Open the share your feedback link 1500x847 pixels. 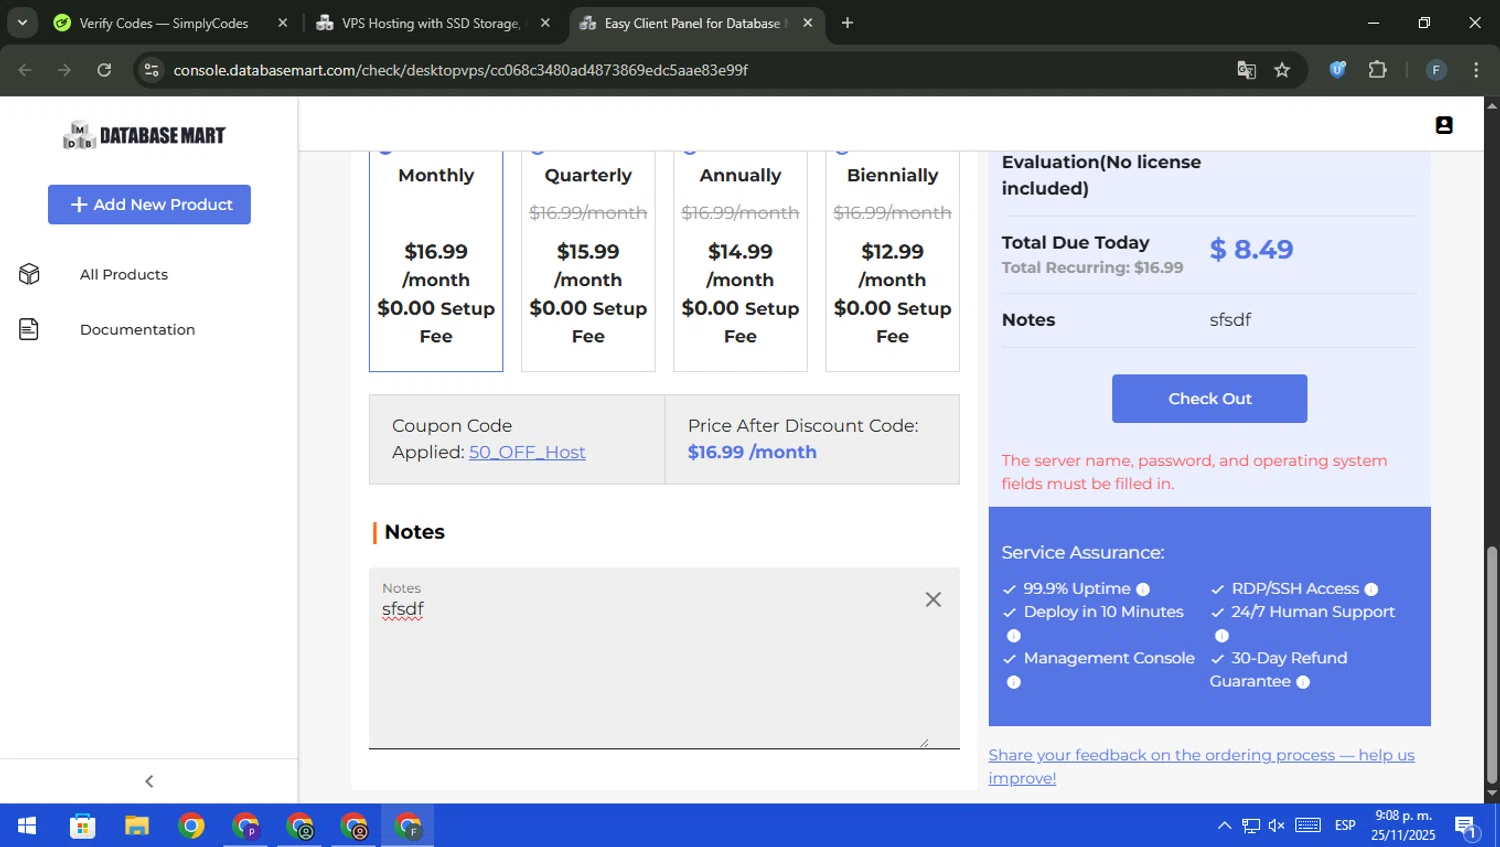1201,766
